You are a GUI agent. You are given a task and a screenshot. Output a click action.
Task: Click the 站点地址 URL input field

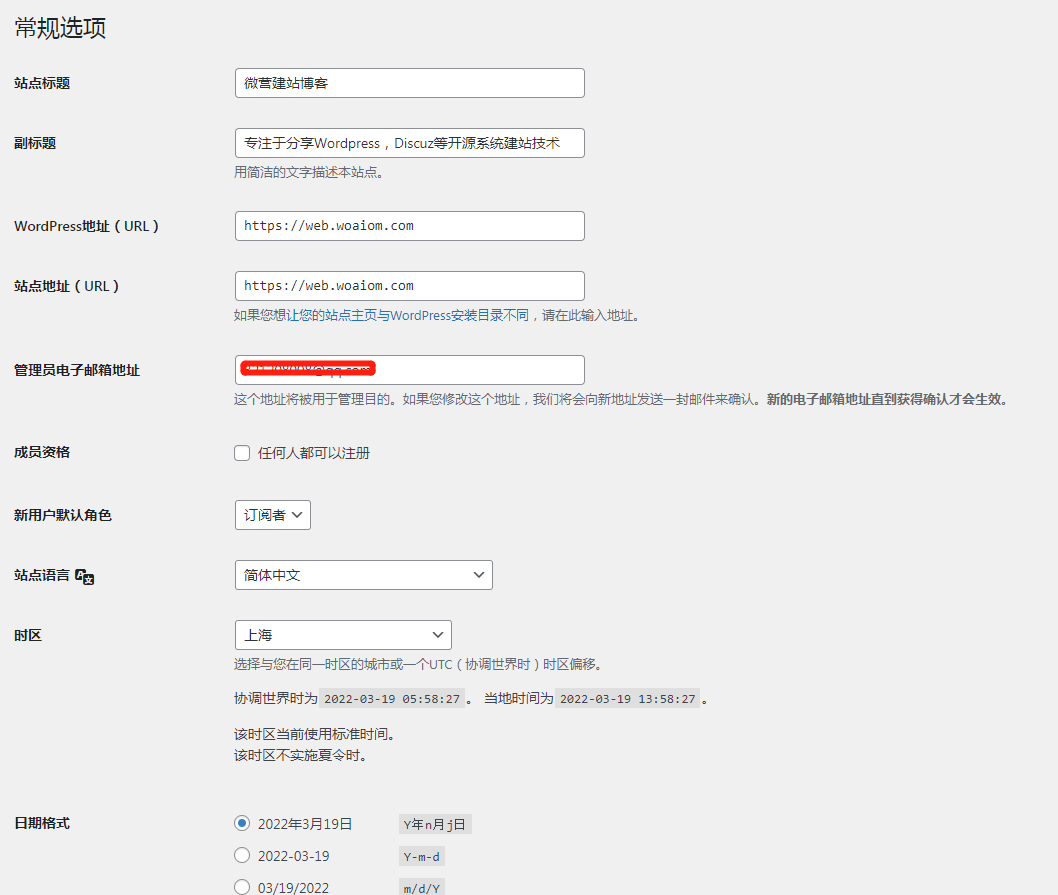[x=410, y=286]
